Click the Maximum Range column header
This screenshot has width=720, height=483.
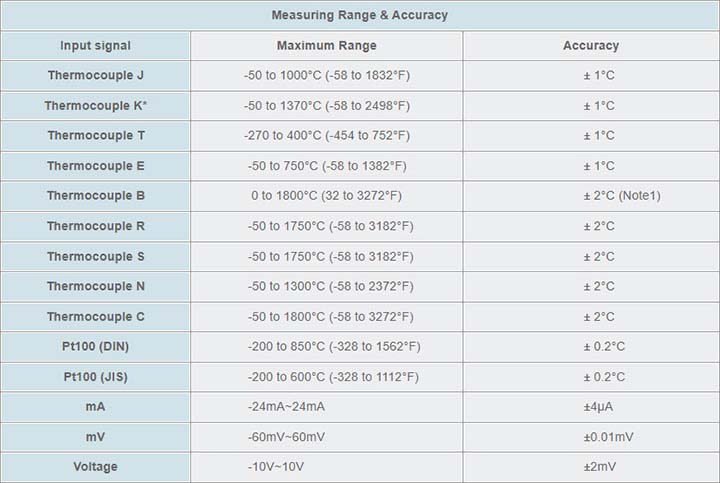click(326, 45)
